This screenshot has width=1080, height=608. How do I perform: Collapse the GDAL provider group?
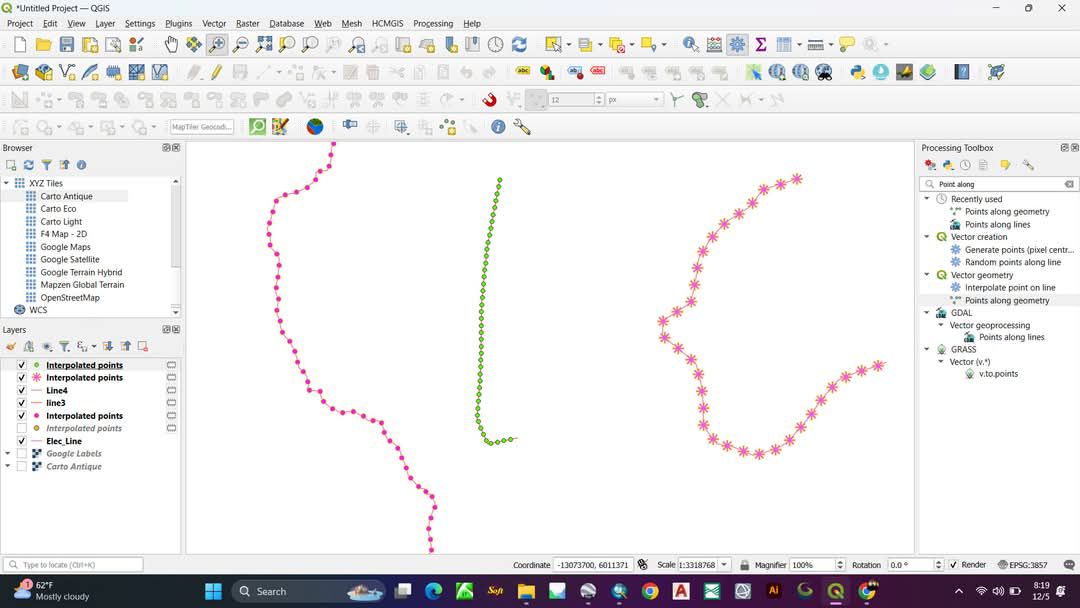tap(927, 313)
